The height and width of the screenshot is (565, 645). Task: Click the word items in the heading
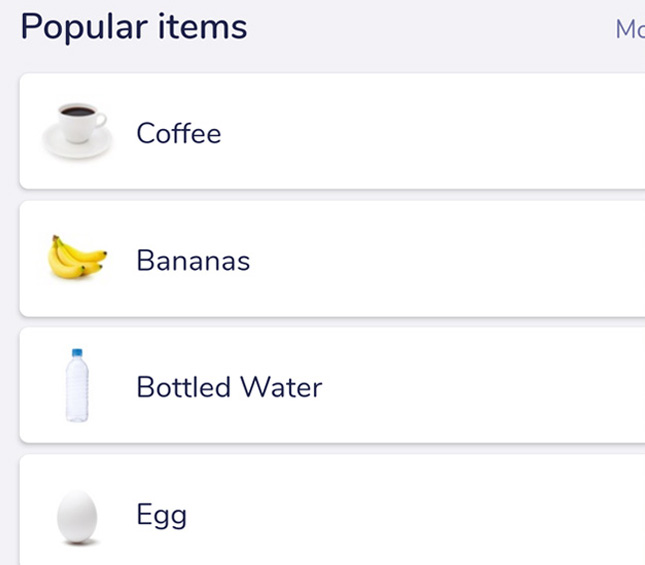[x=203, y=26]
